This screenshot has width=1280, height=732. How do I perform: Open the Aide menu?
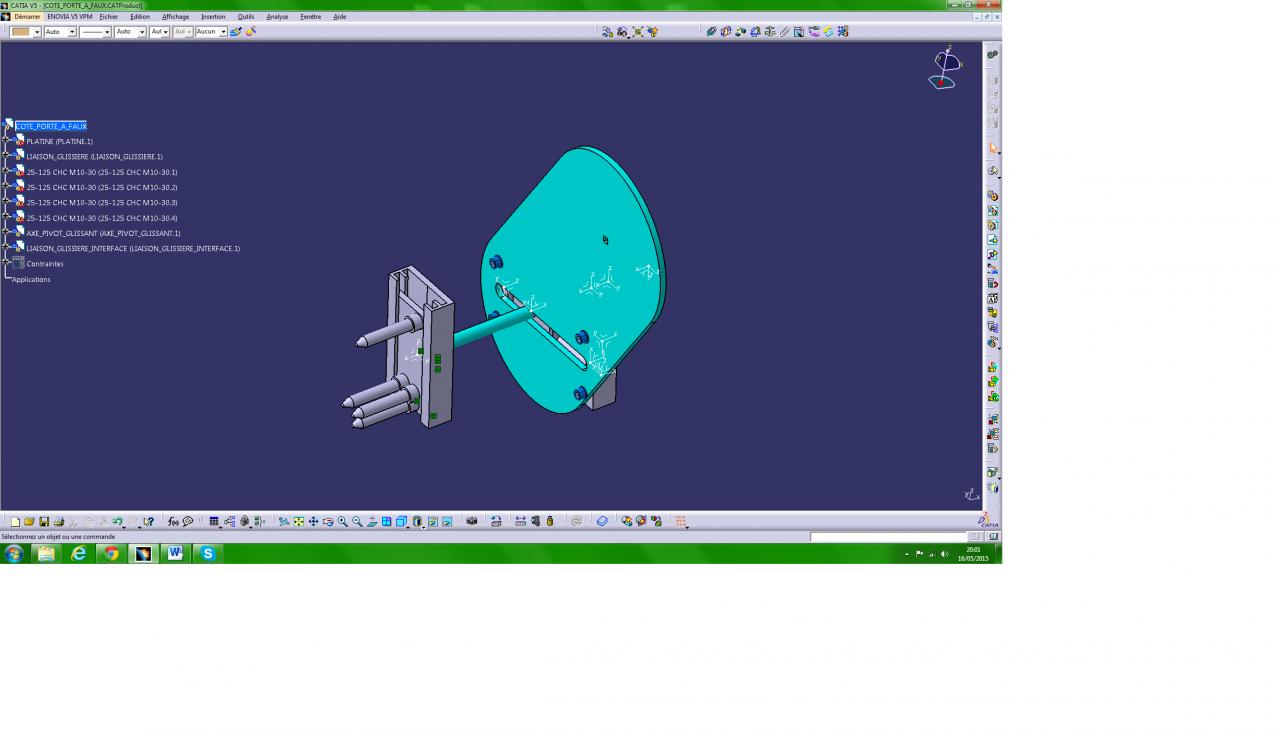click(x=340, y=17)
